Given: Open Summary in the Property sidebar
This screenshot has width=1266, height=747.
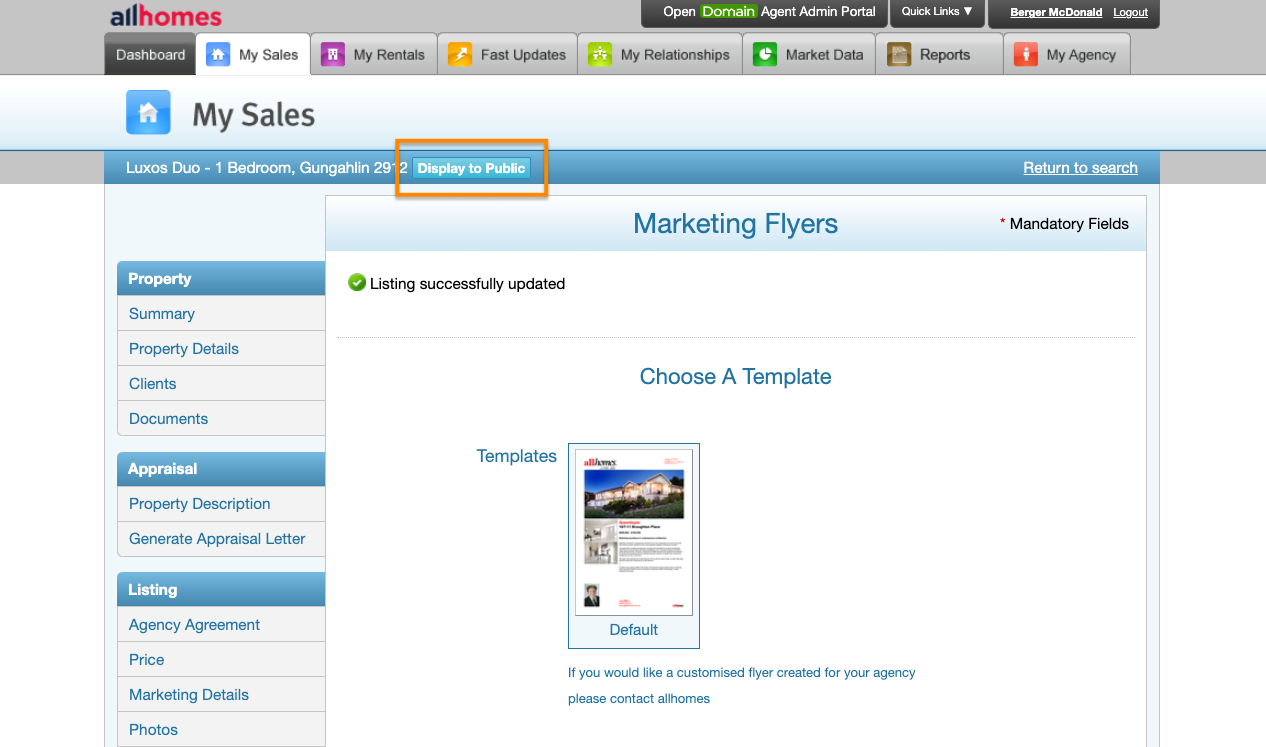Looking at the screenshot, I should click(x=162, y=314).
